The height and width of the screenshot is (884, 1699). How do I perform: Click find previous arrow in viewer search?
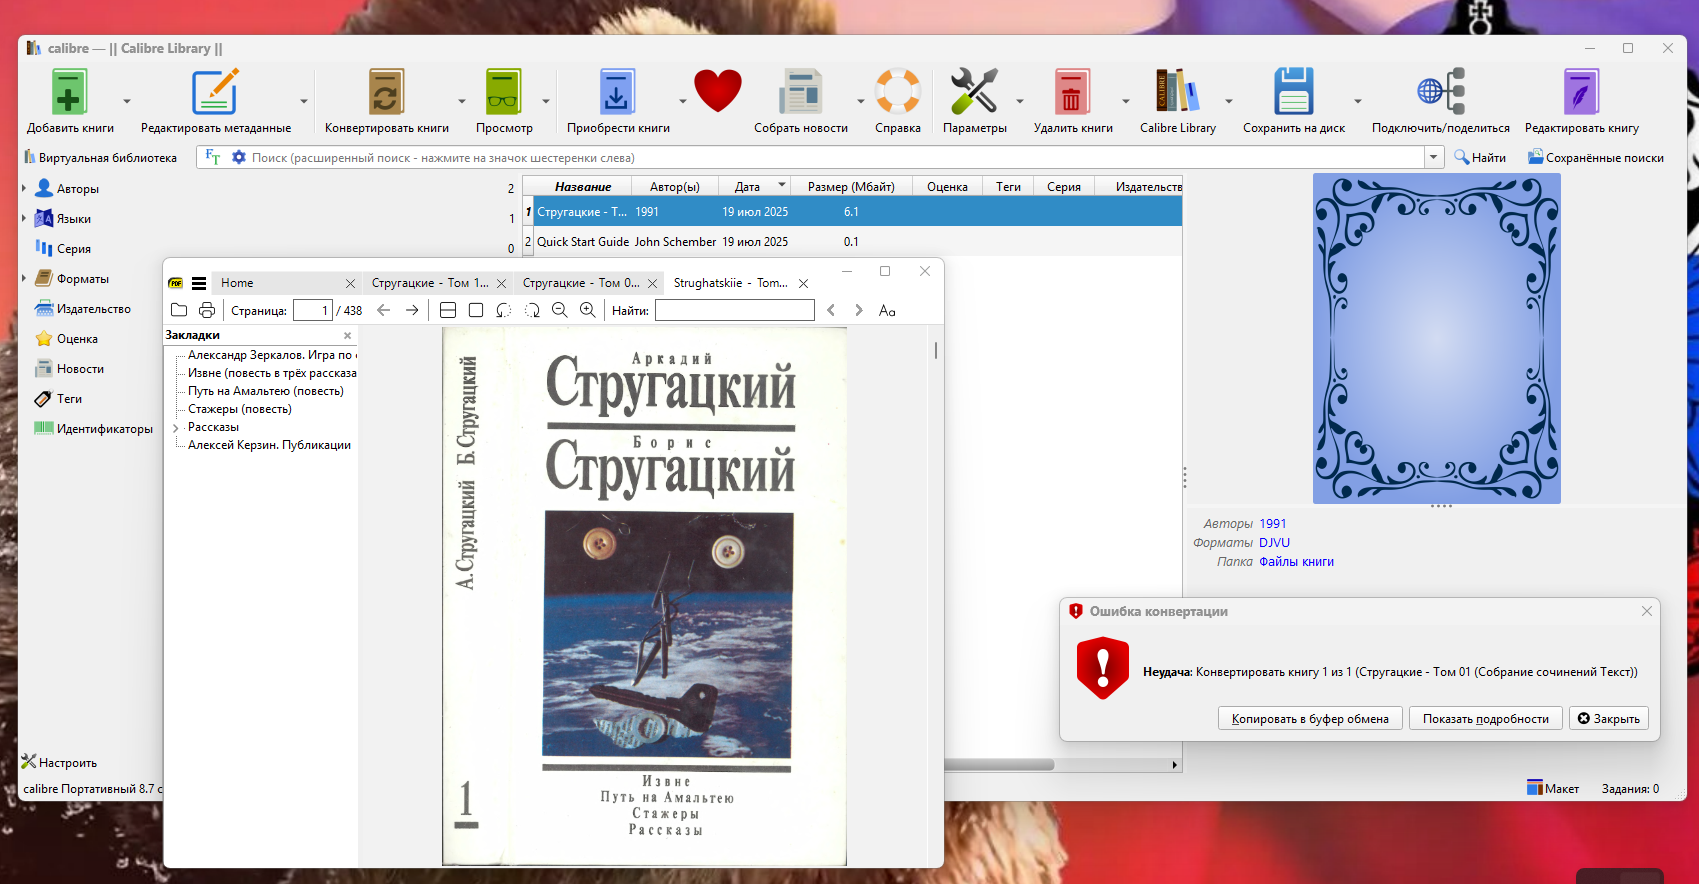pos(831,310)
